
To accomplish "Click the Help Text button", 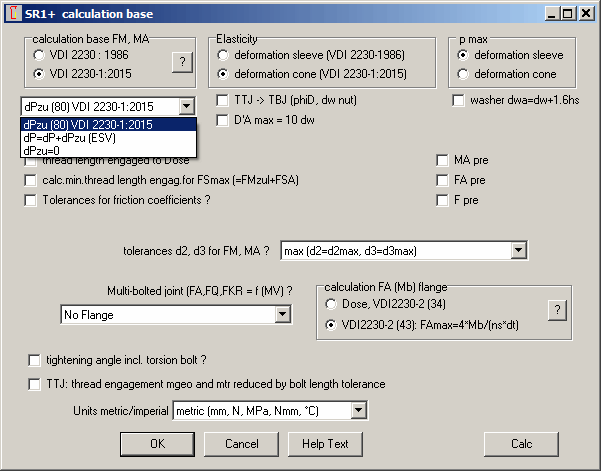I will [x=325, y=443].
